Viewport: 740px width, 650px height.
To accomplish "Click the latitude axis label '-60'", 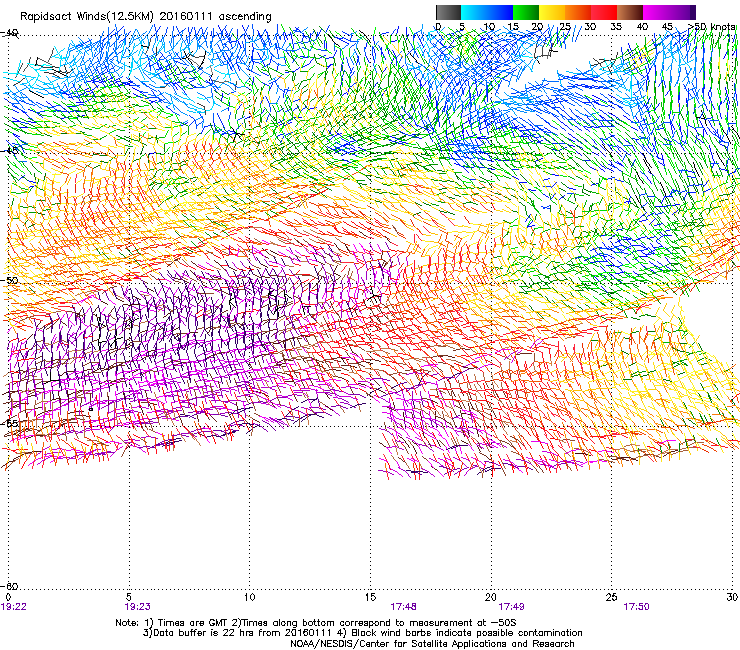I will click(10, 586).
